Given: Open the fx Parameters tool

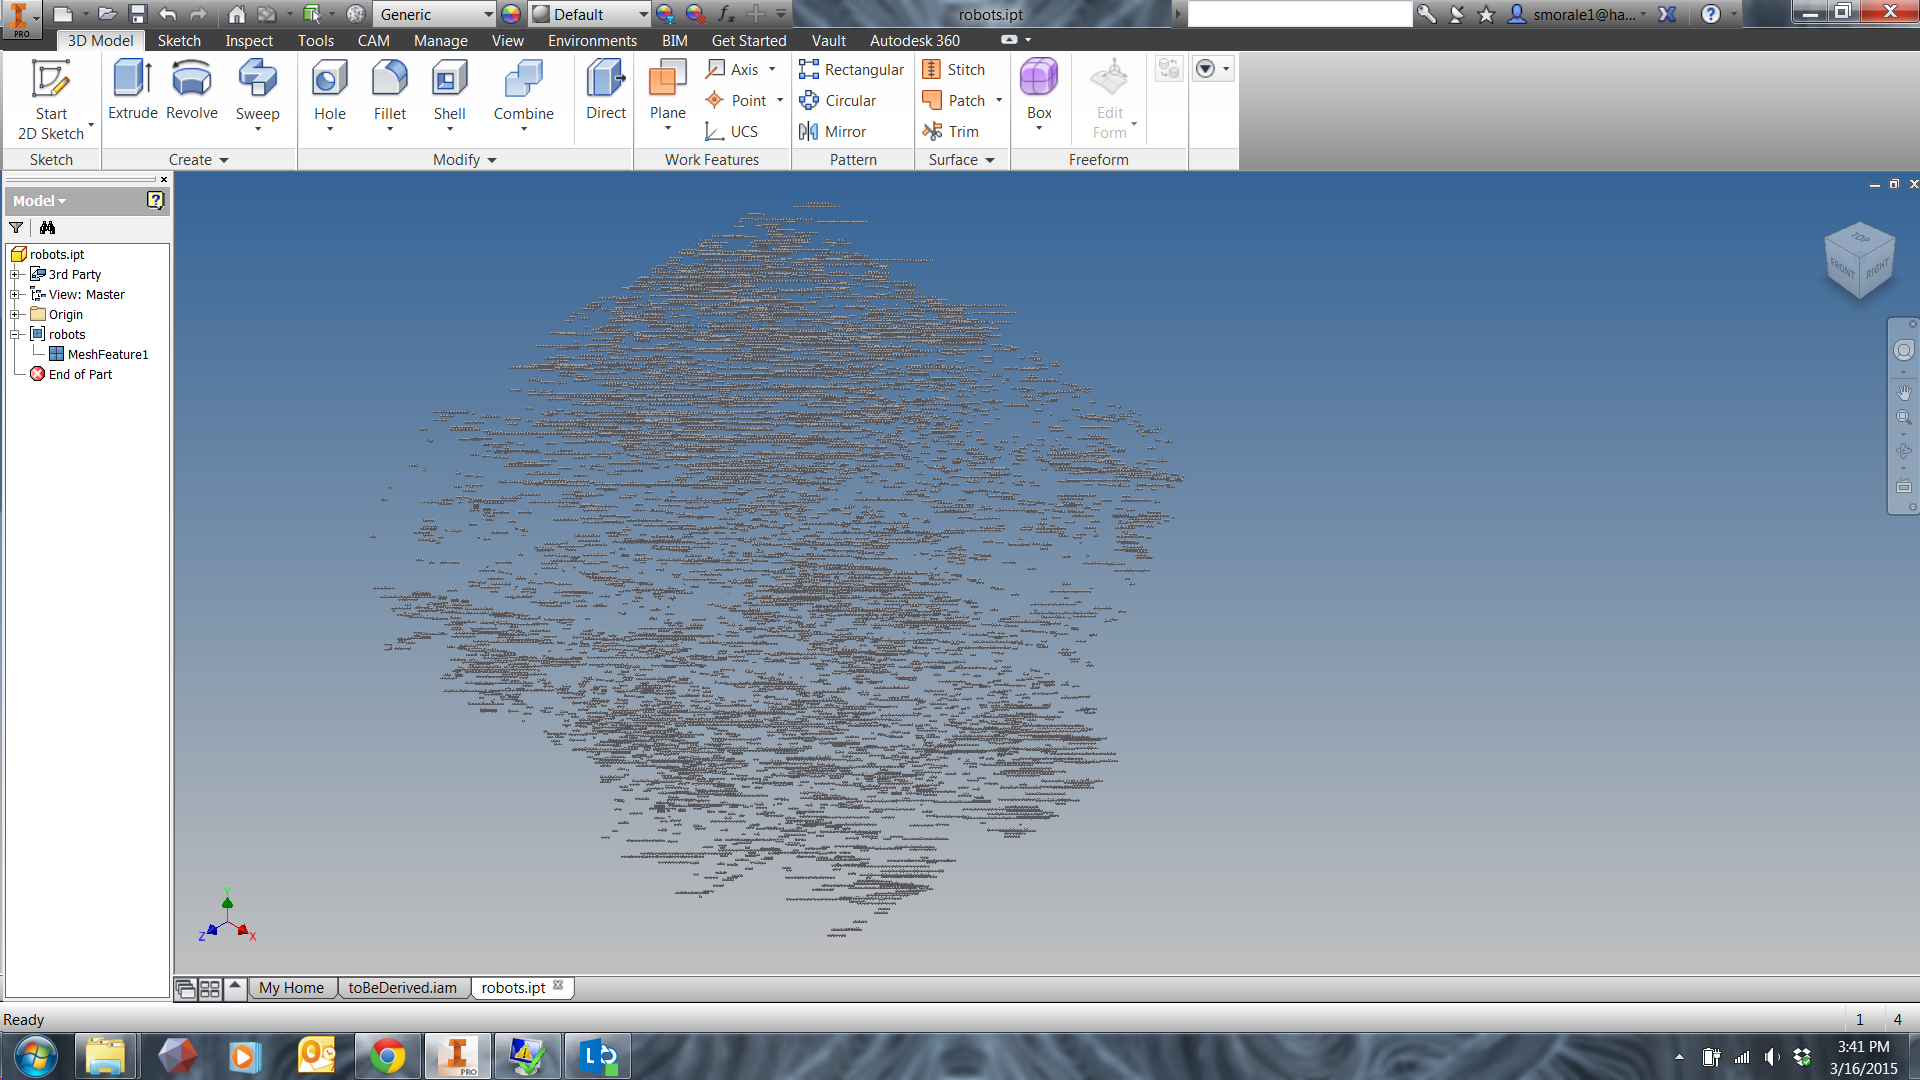Looking at the screenshot, I should click(727, 14).
